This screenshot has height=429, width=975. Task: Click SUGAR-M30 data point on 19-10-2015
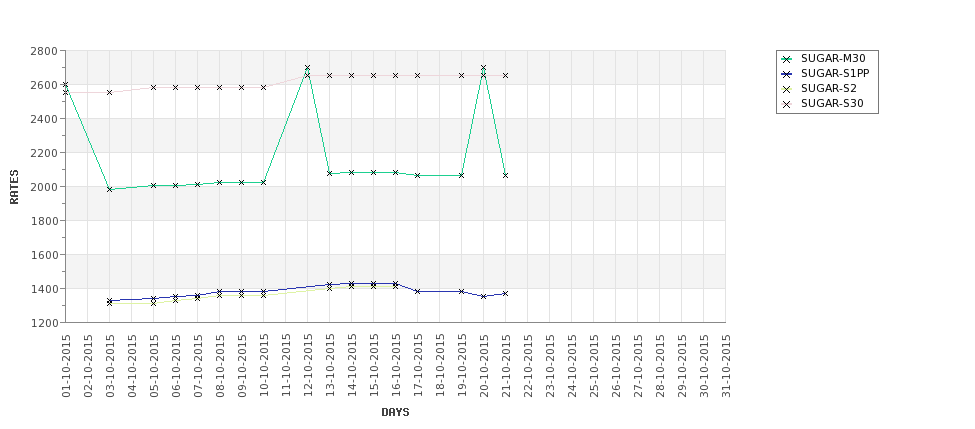461,175
